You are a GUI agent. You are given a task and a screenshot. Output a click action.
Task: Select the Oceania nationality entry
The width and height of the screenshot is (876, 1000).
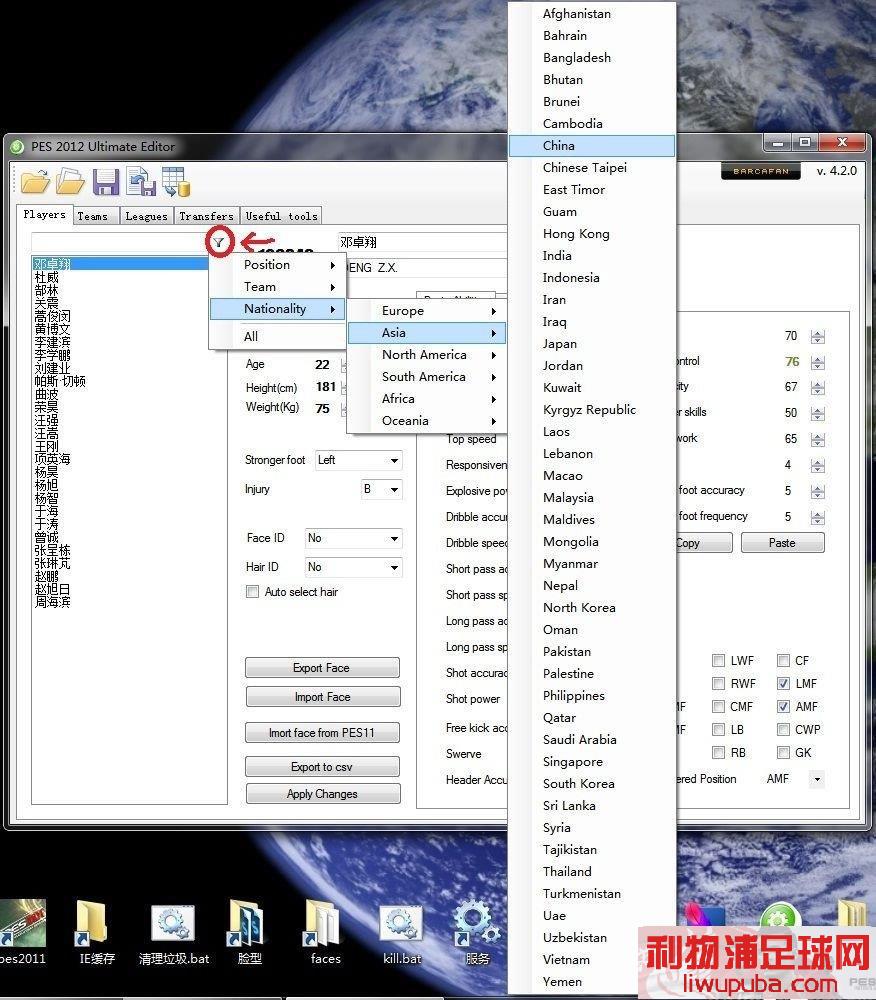pos(427,421)
